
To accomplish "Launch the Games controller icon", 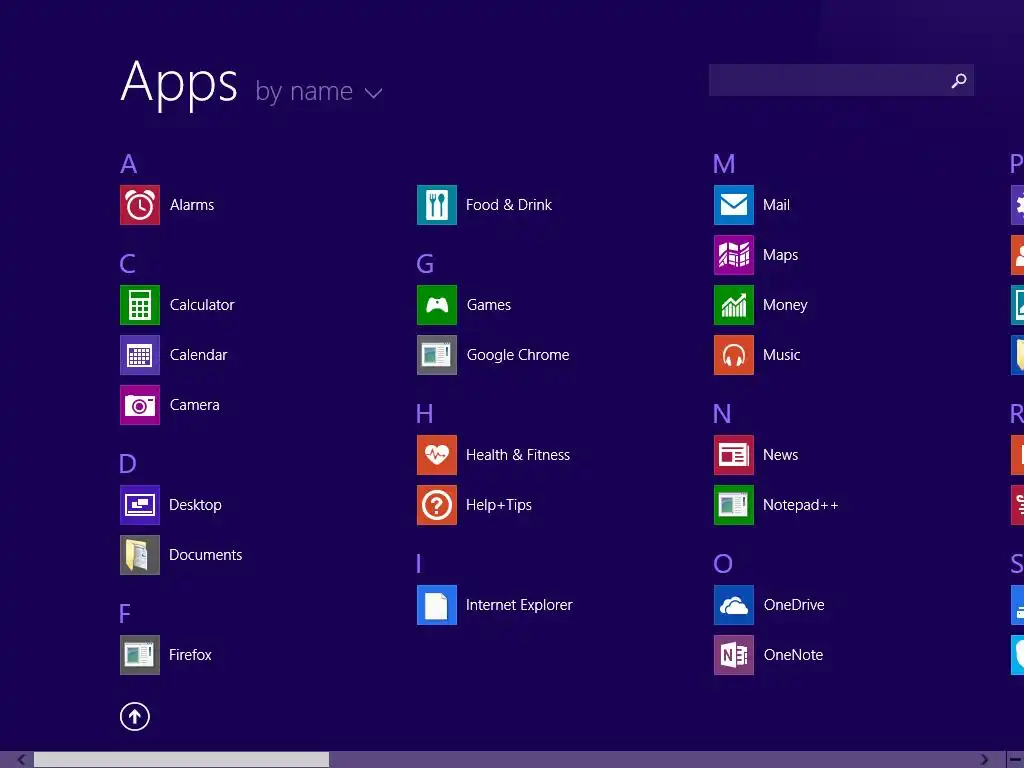I will (437, 305).
